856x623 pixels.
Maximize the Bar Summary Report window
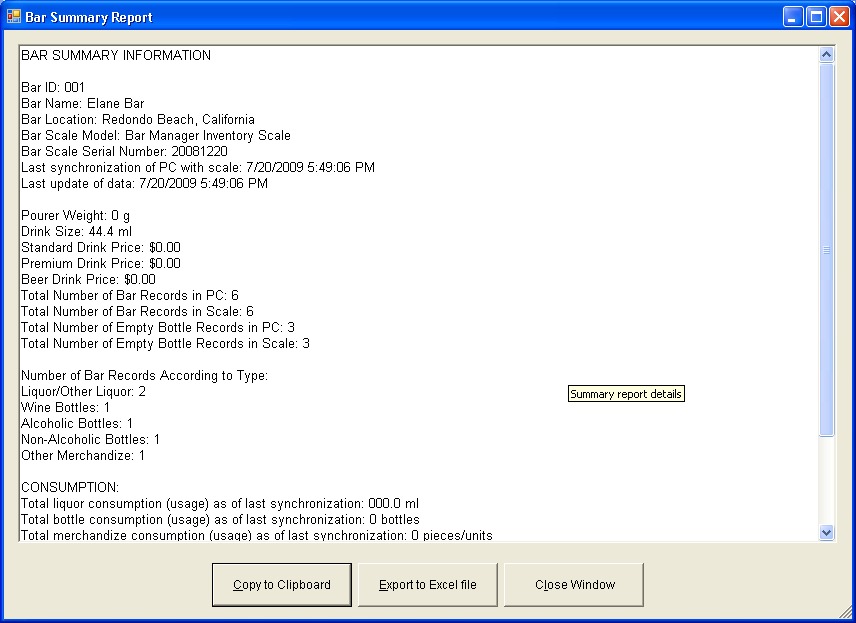(816, 17)
